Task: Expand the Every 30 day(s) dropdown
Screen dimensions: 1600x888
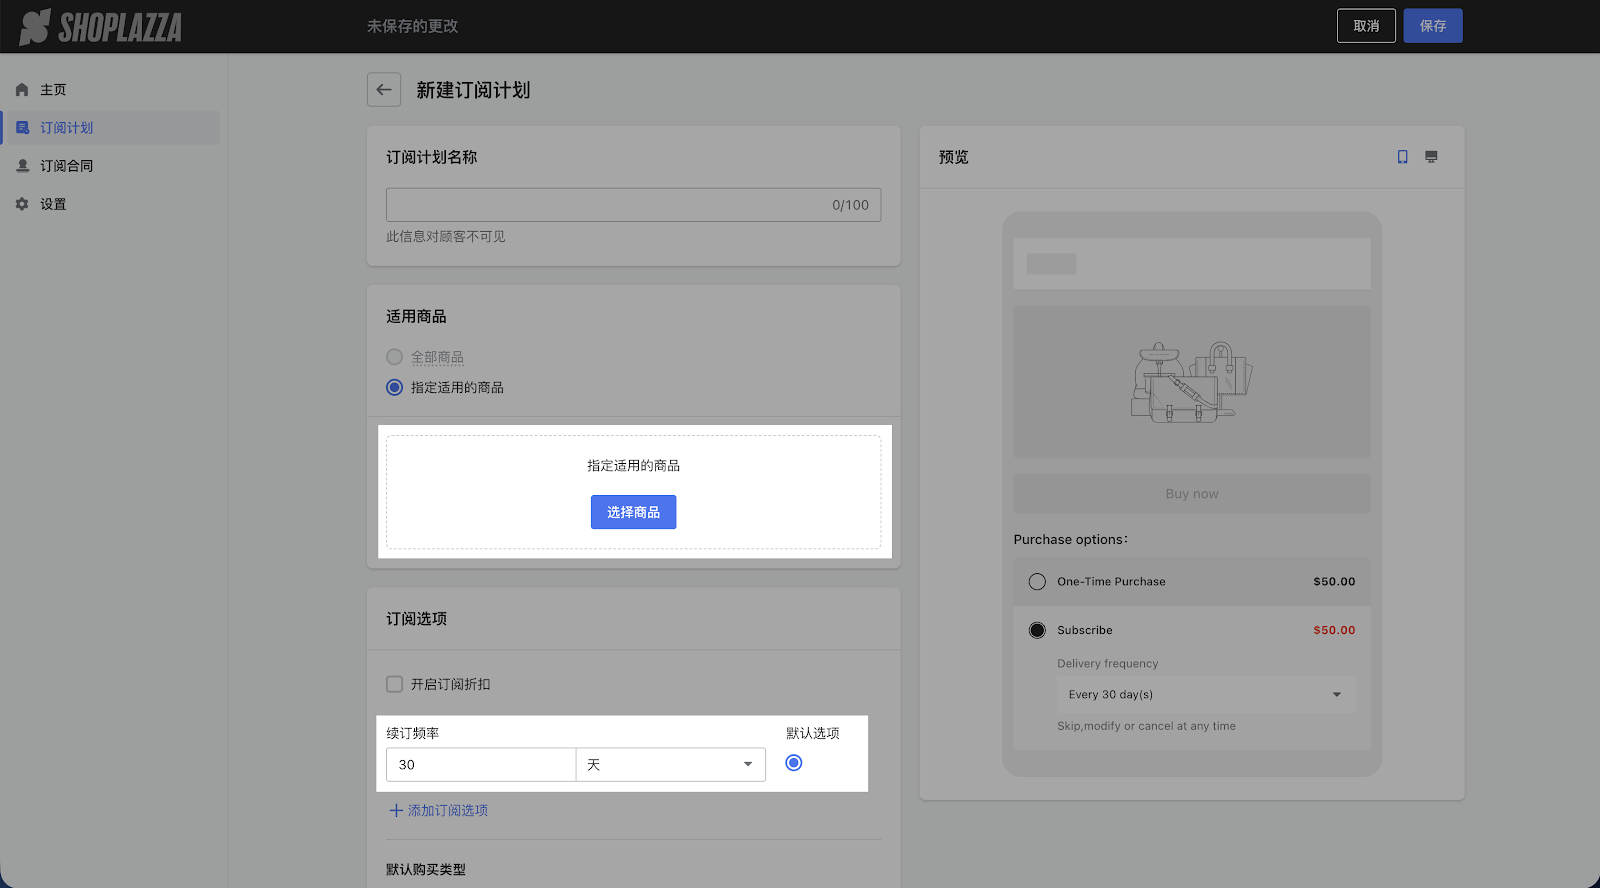Action: (1205, 695)
